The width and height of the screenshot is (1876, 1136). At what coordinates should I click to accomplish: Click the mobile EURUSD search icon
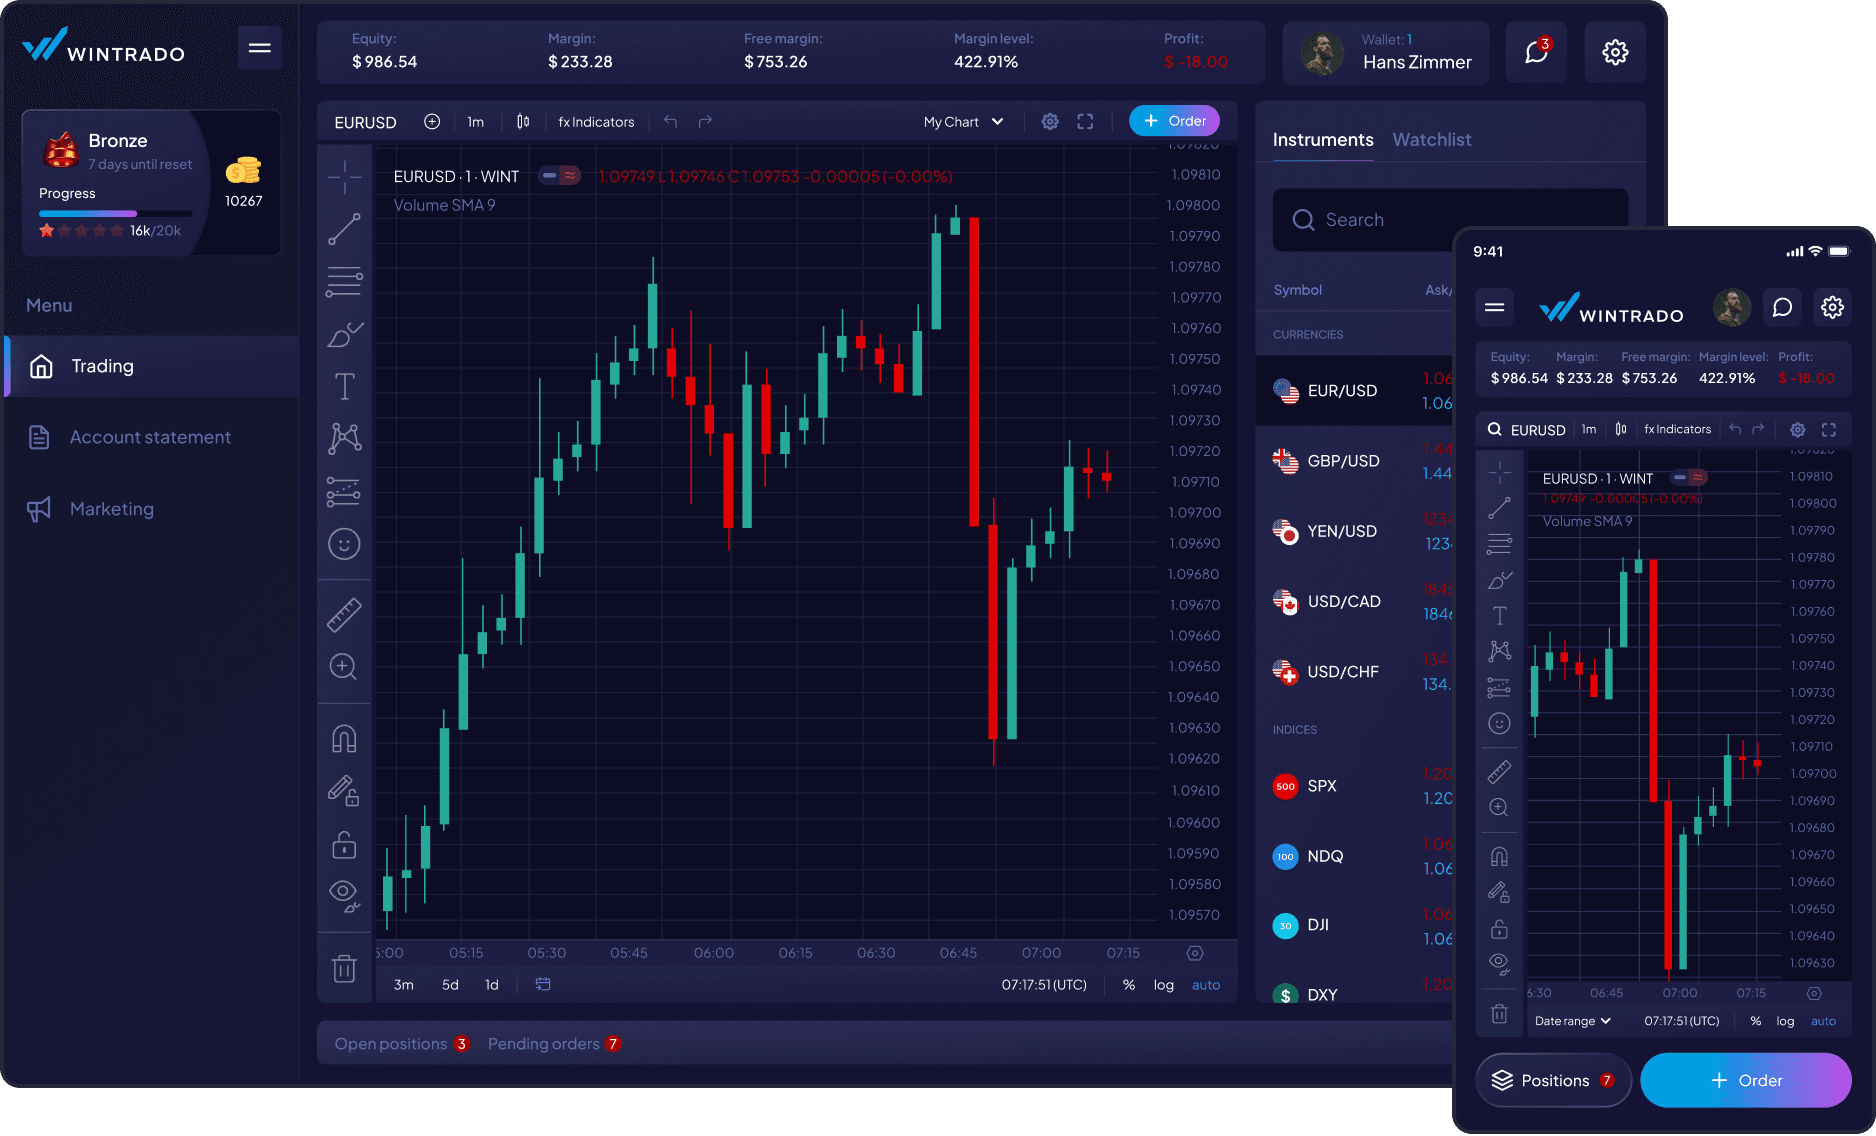coord(1494,429)
